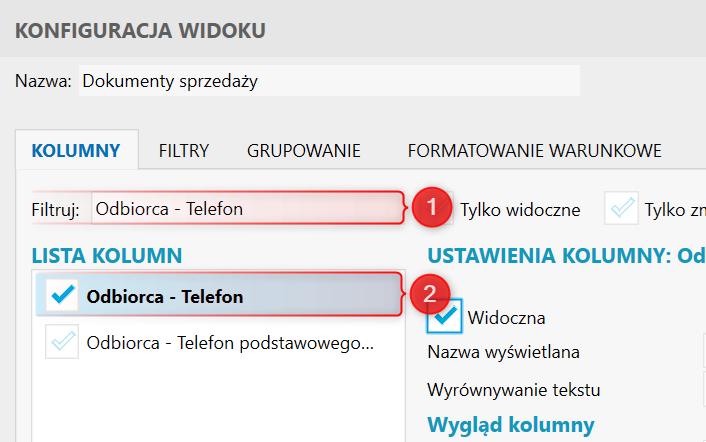Click the LISTA KOLUMN heading
Viewport: 706px width, 442px height.
click(107, 256)
